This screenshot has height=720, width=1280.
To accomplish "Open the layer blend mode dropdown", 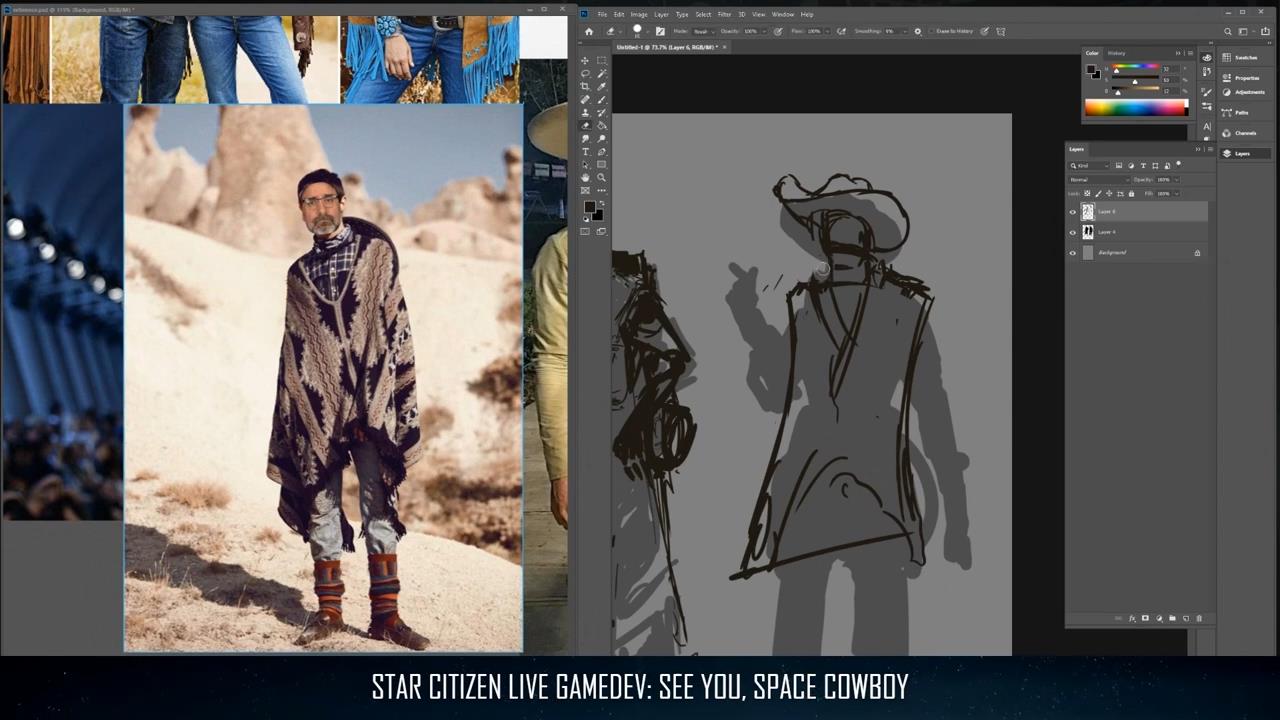I will point(1098,180).
